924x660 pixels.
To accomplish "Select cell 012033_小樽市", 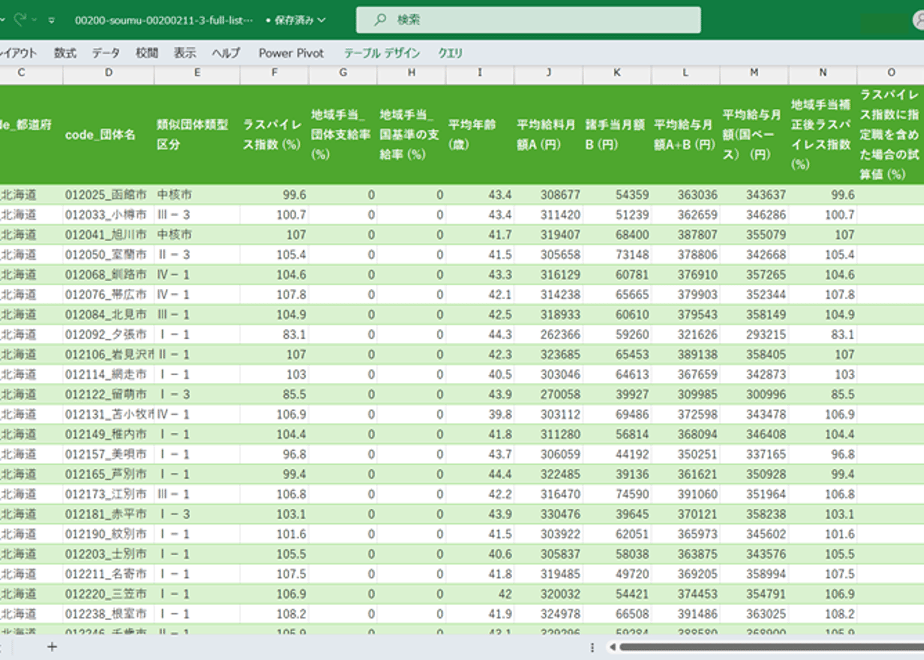I will [x=108, y=214].
